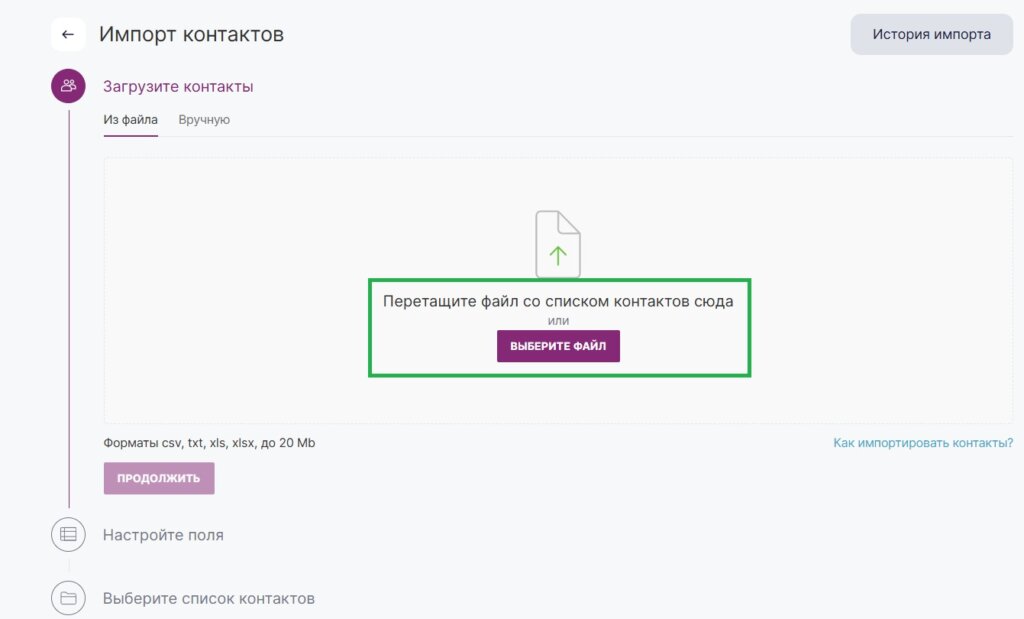Click the file upload document icon
The width and height of the screenshot is (1024, 619).
tap(558, 244)
